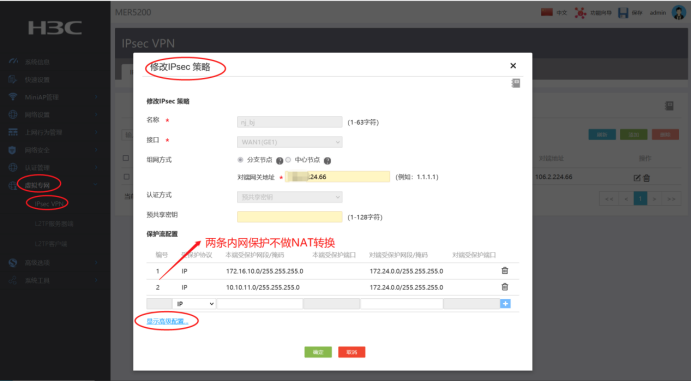Open authentication method dropdown

[x=290, y=197]
